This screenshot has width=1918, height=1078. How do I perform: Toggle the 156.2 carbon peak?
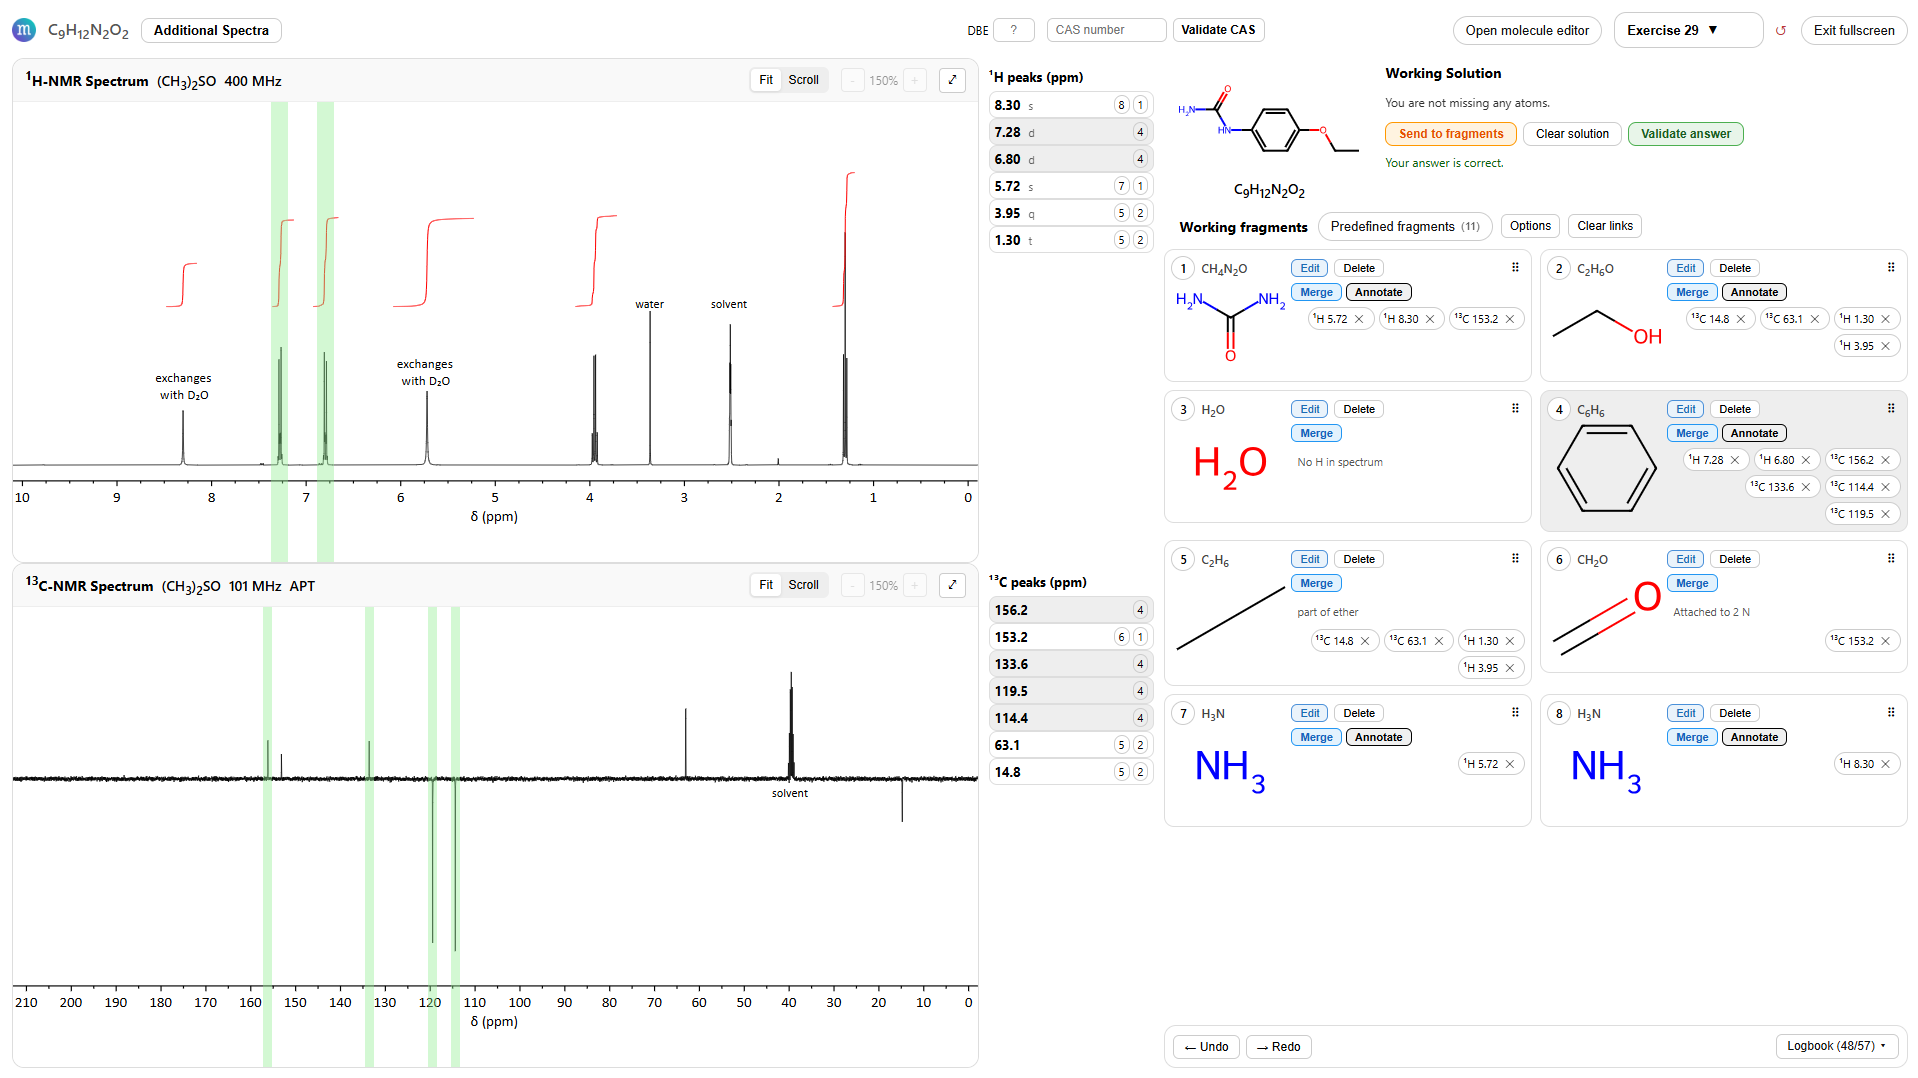click(x=1071, y=610)
